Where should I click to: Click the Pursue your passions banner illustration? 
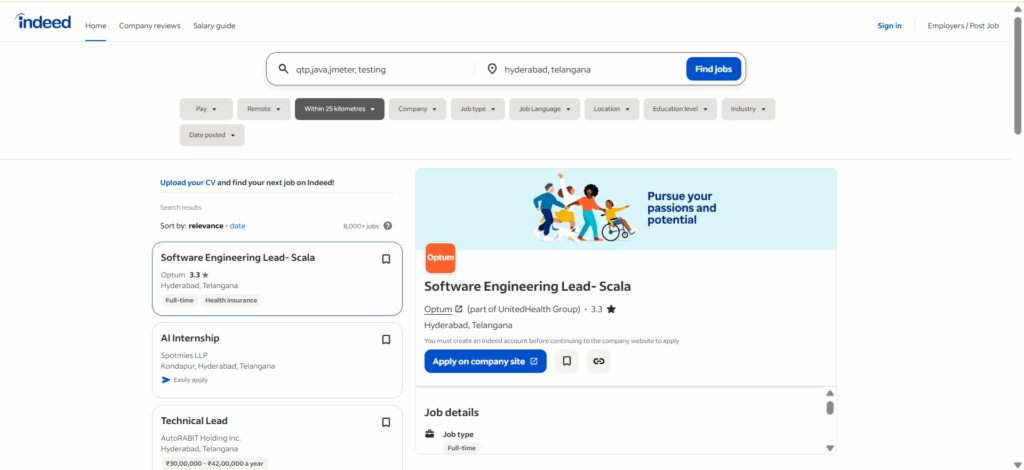point(583,208)
